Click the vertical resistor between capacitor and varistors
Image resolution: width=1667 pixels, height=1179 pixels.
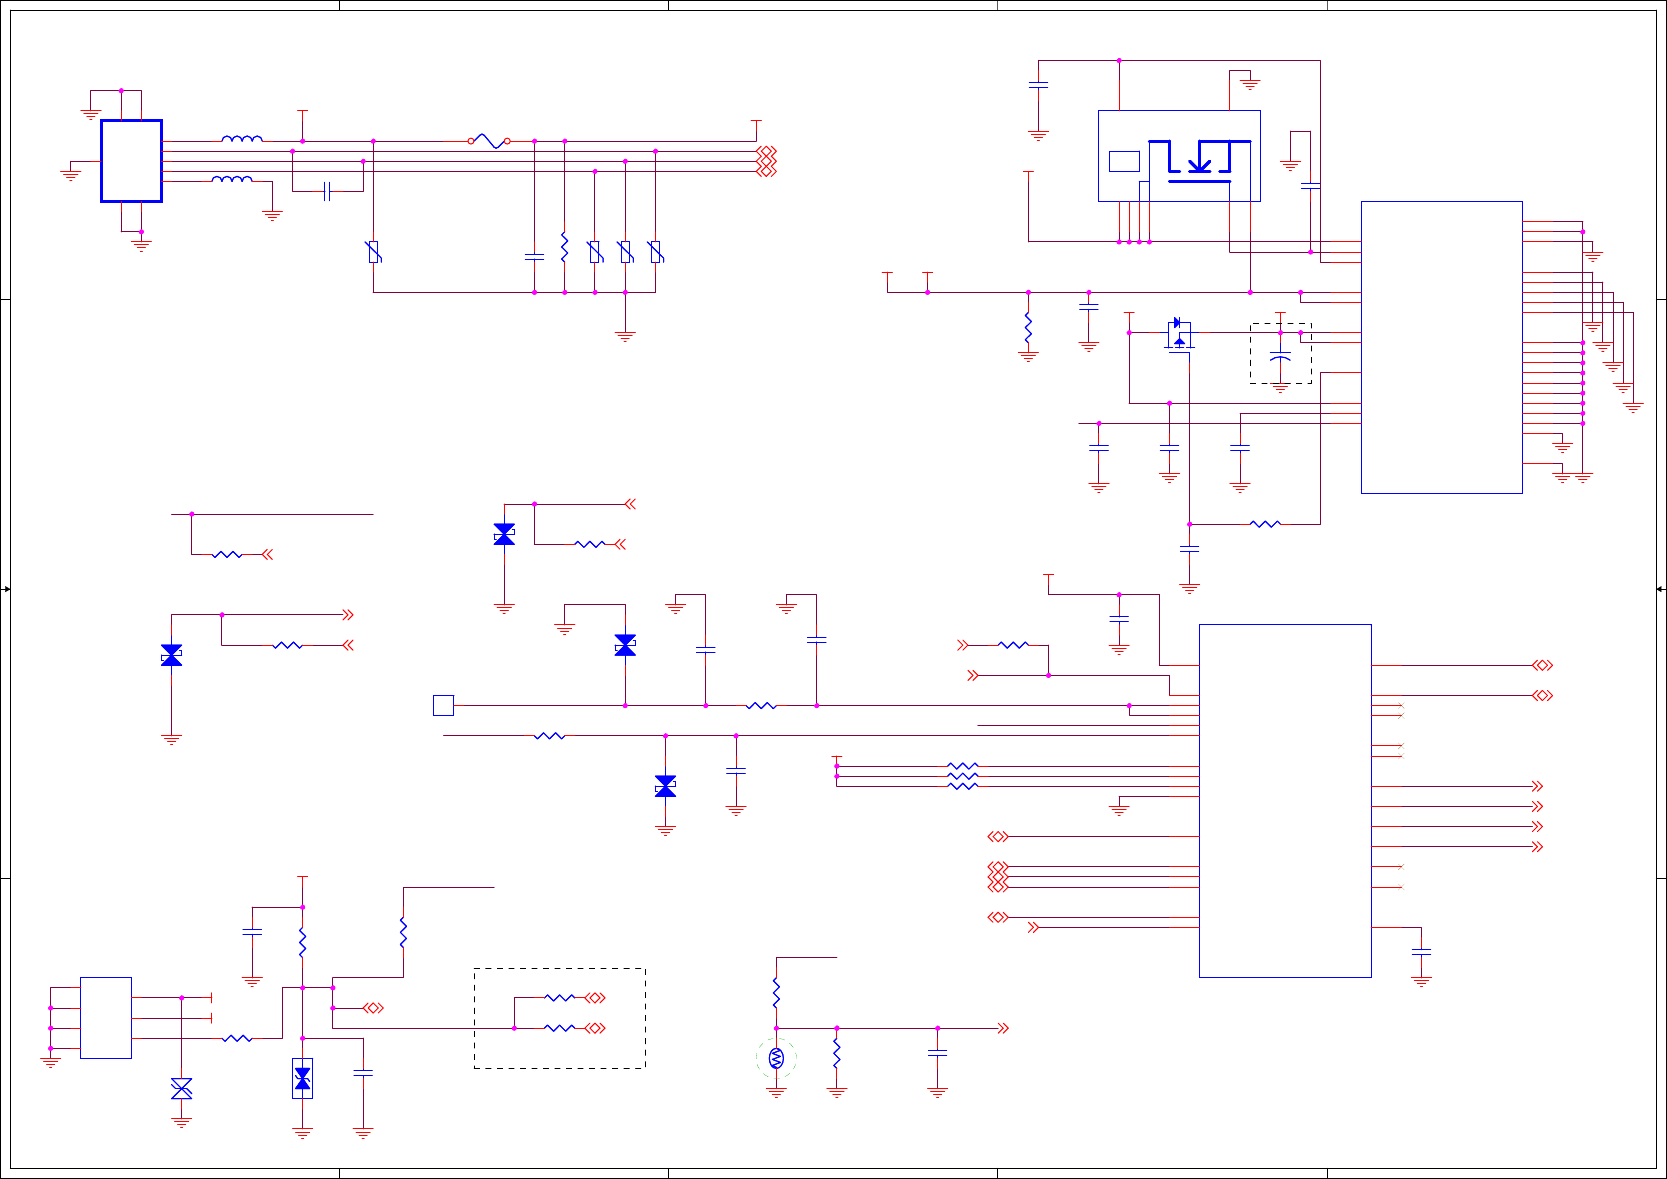[x=564, y=247]
